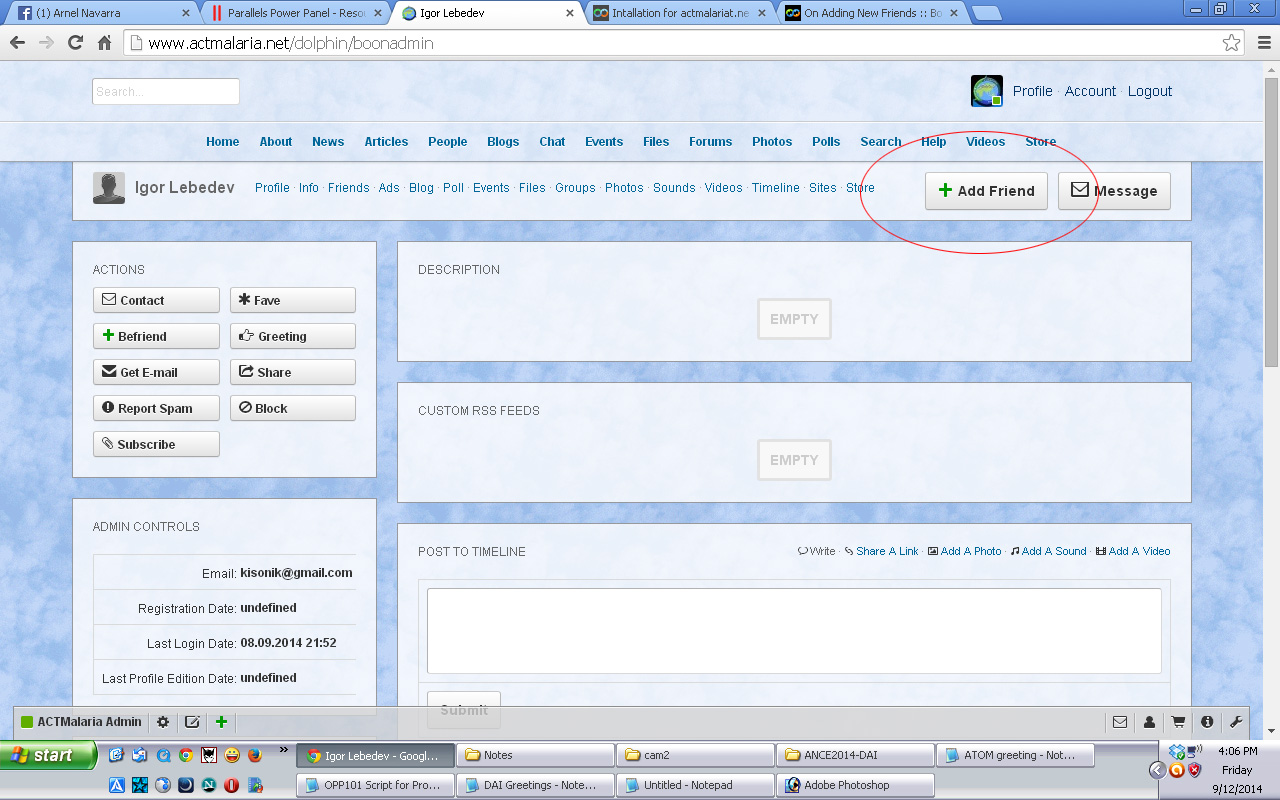Click the new tab button in Chrome
Screen dimensions: 1280x800
pyautogui.click(x=986, y=13)
